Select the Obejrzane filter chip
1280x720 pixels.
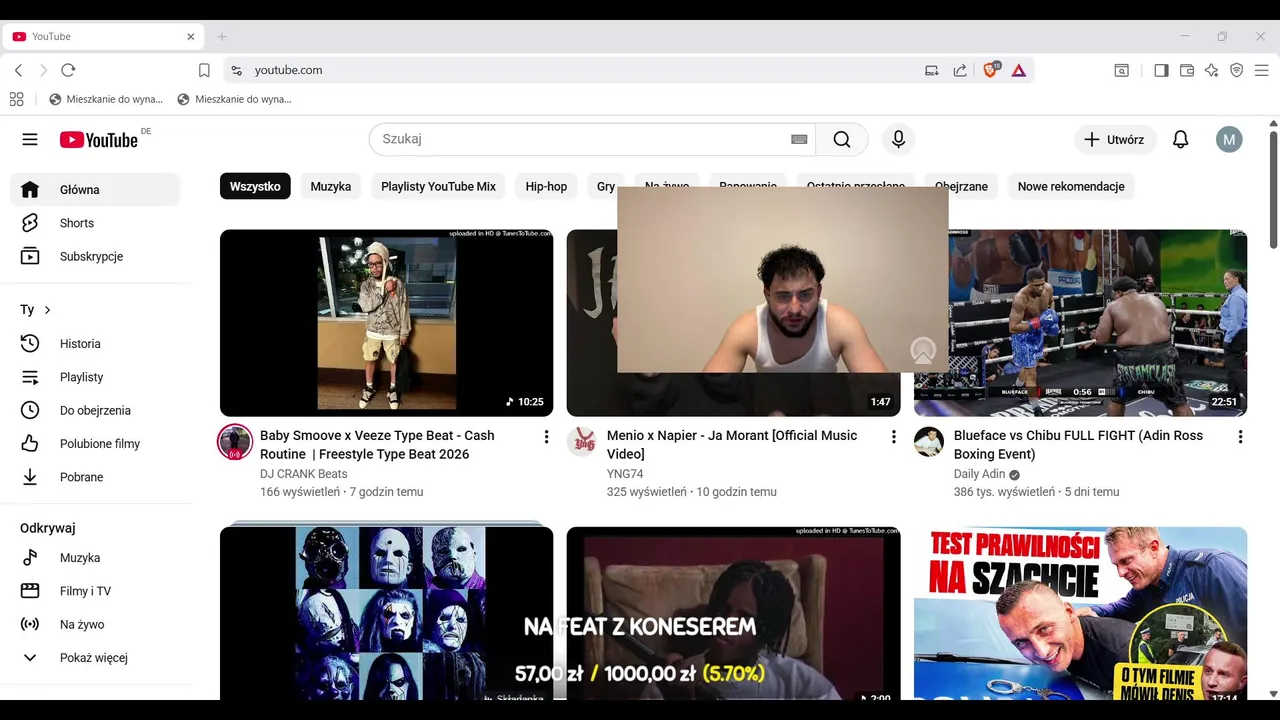961,186
